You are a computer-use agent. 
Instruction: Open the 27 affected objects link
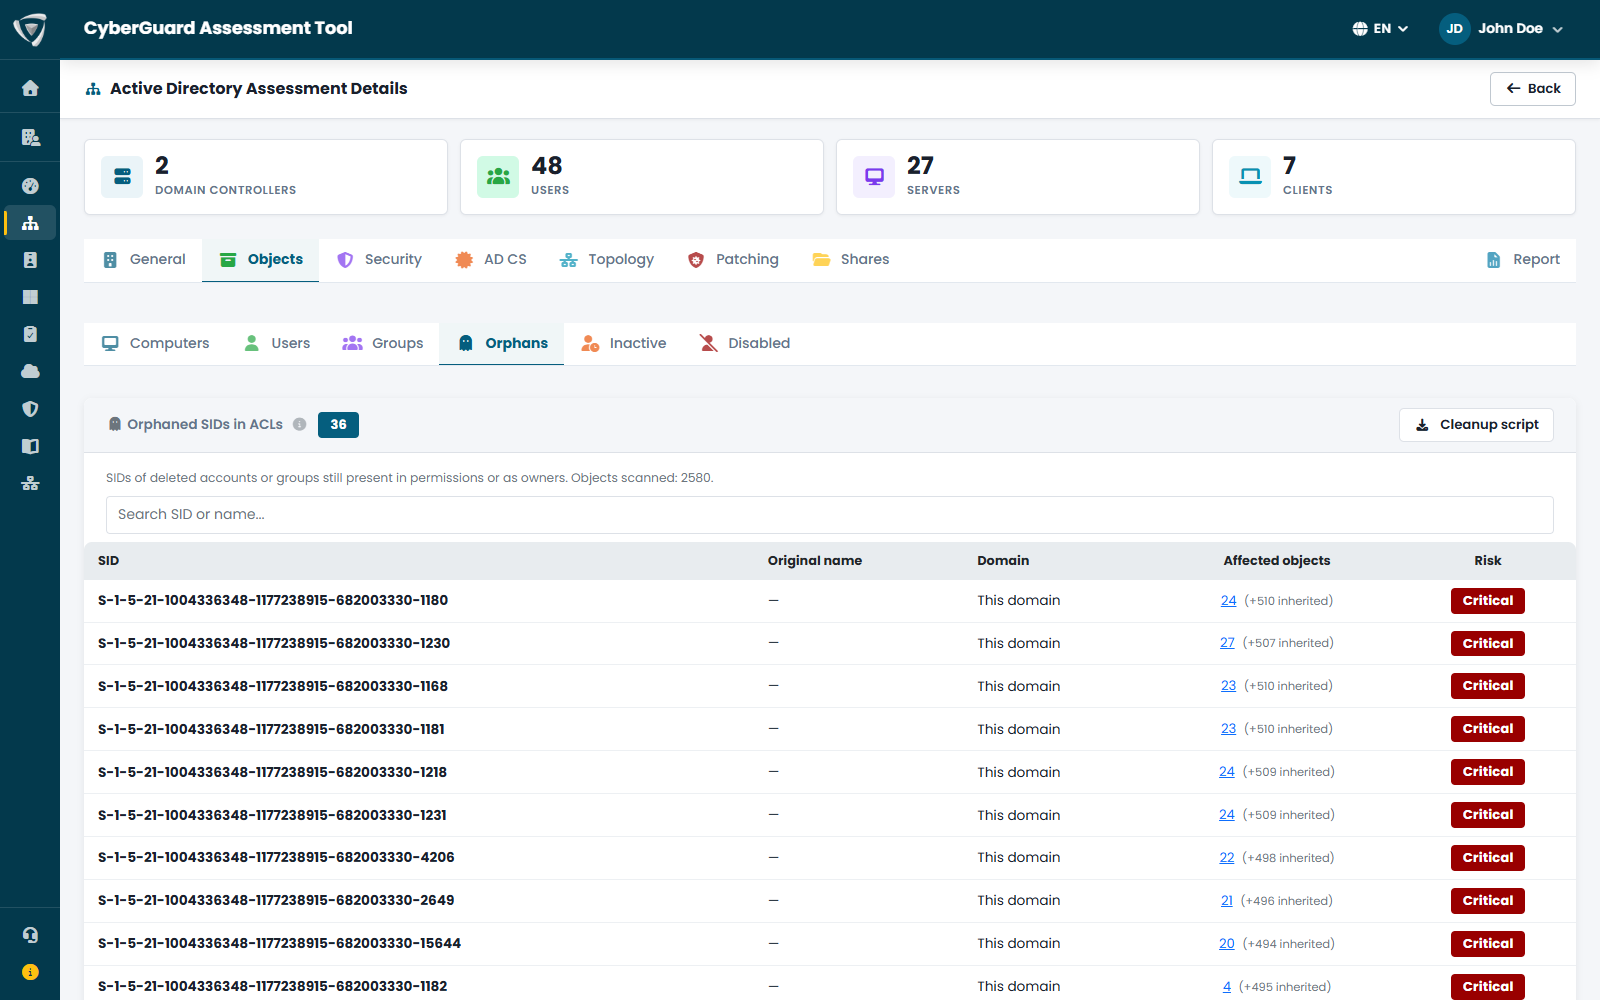pos(1227,643)
